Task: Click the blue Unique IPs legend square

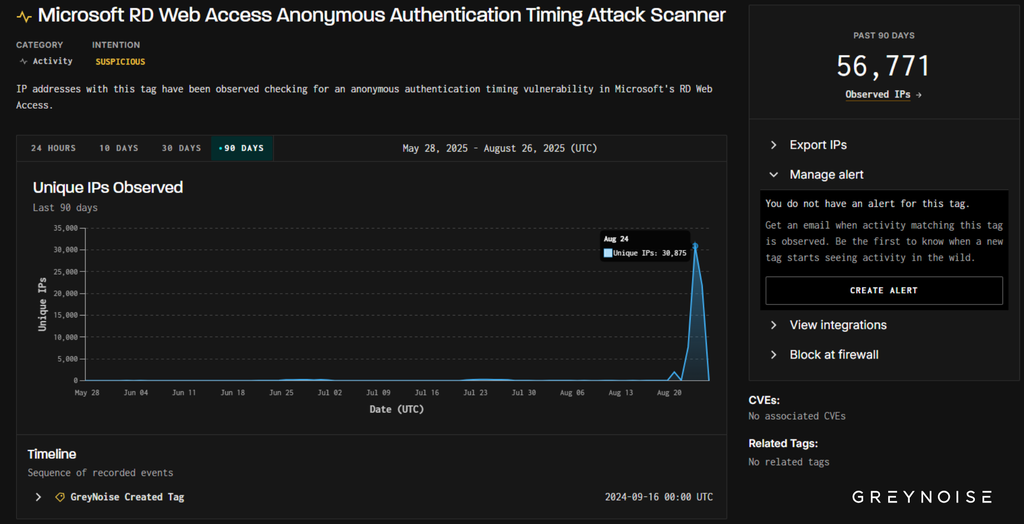Action: (x=607, y=254)
